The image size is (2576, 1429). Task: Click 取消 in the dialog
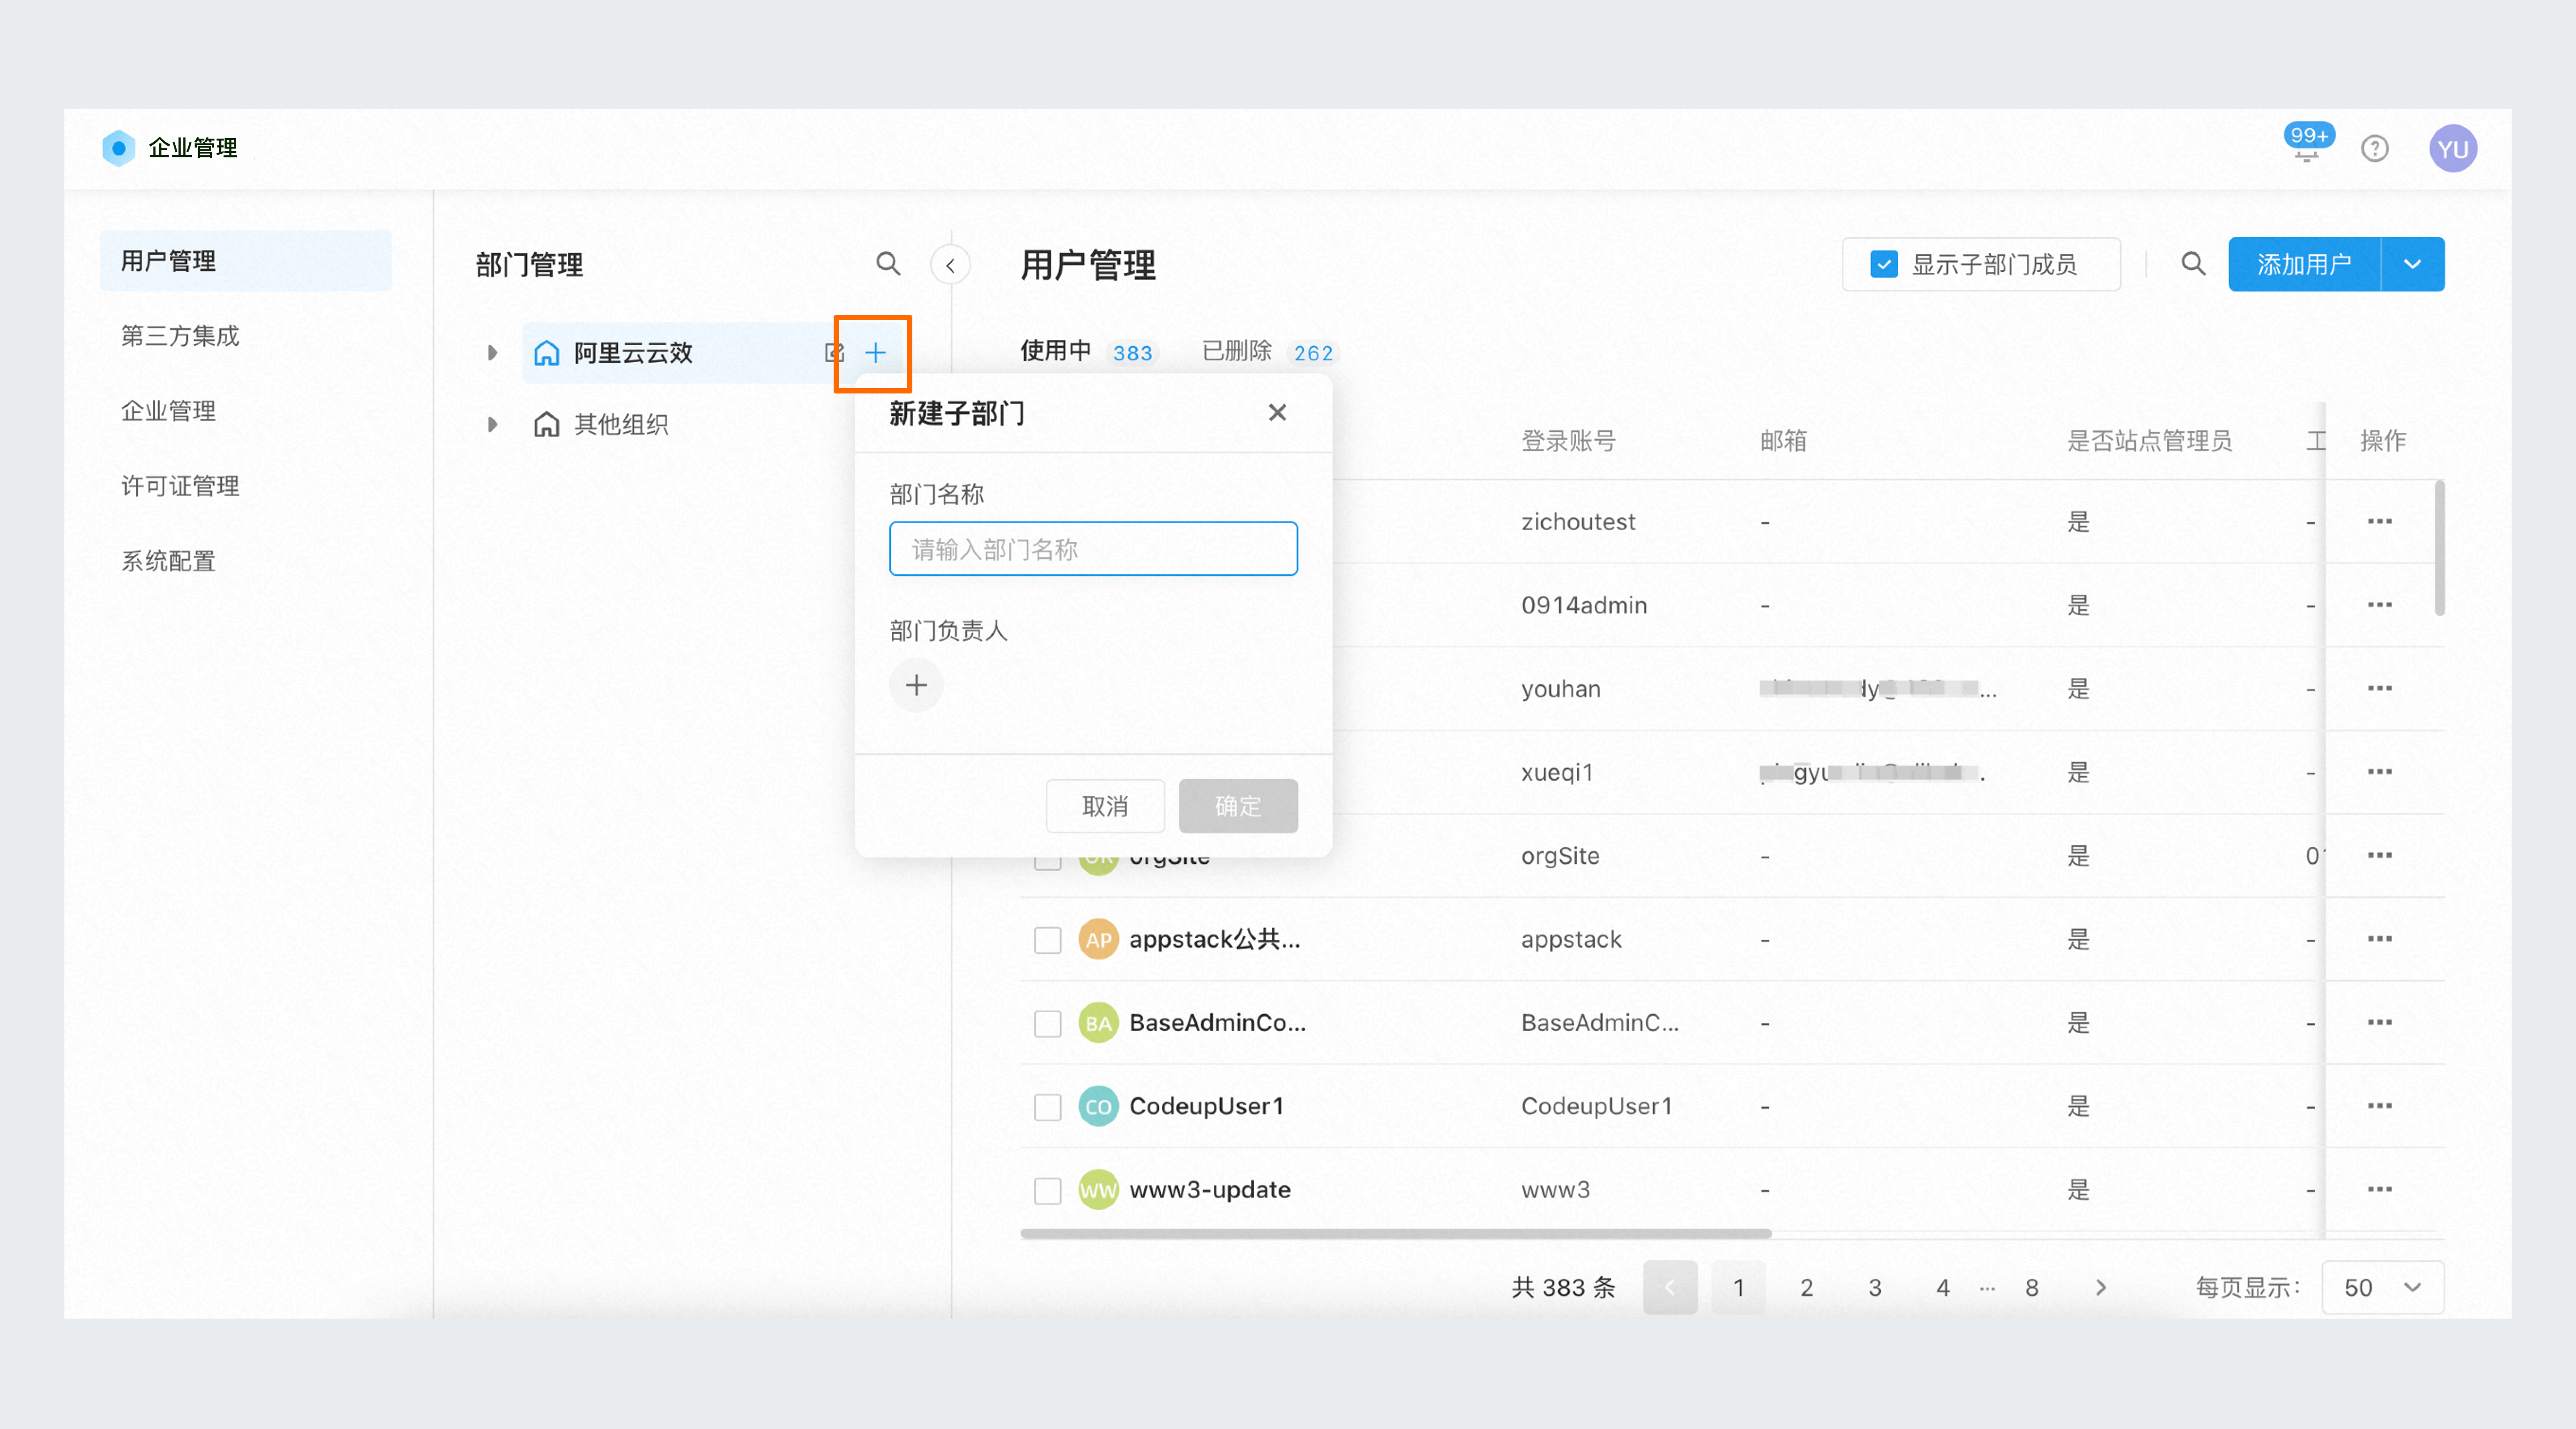pos(1105,806)
